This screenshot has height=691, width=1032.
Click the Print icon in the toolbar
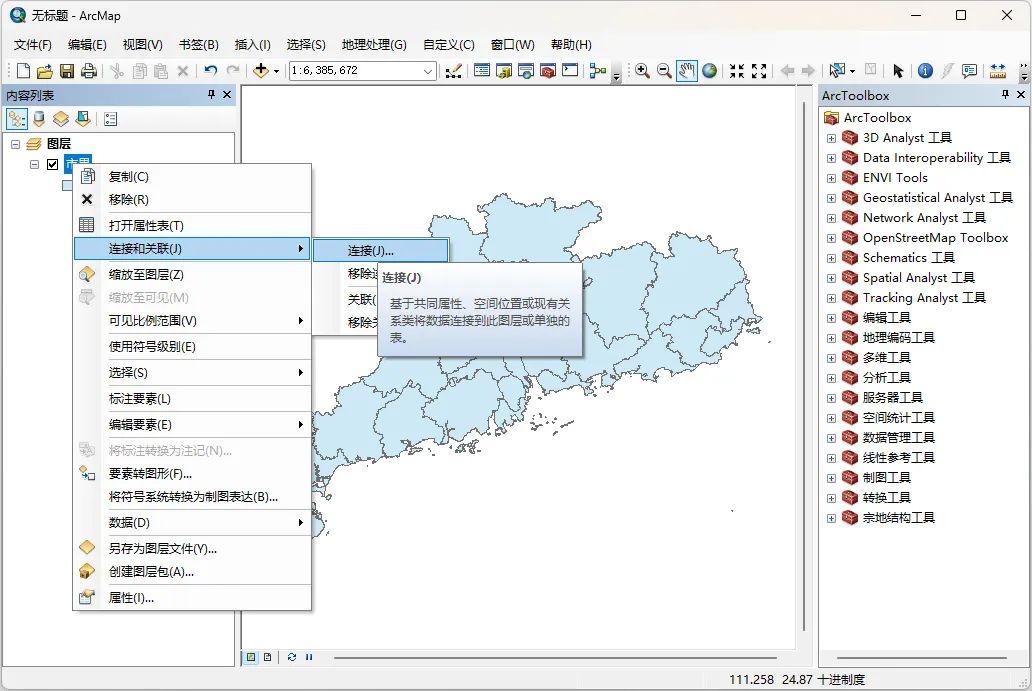tap(89, 70)
